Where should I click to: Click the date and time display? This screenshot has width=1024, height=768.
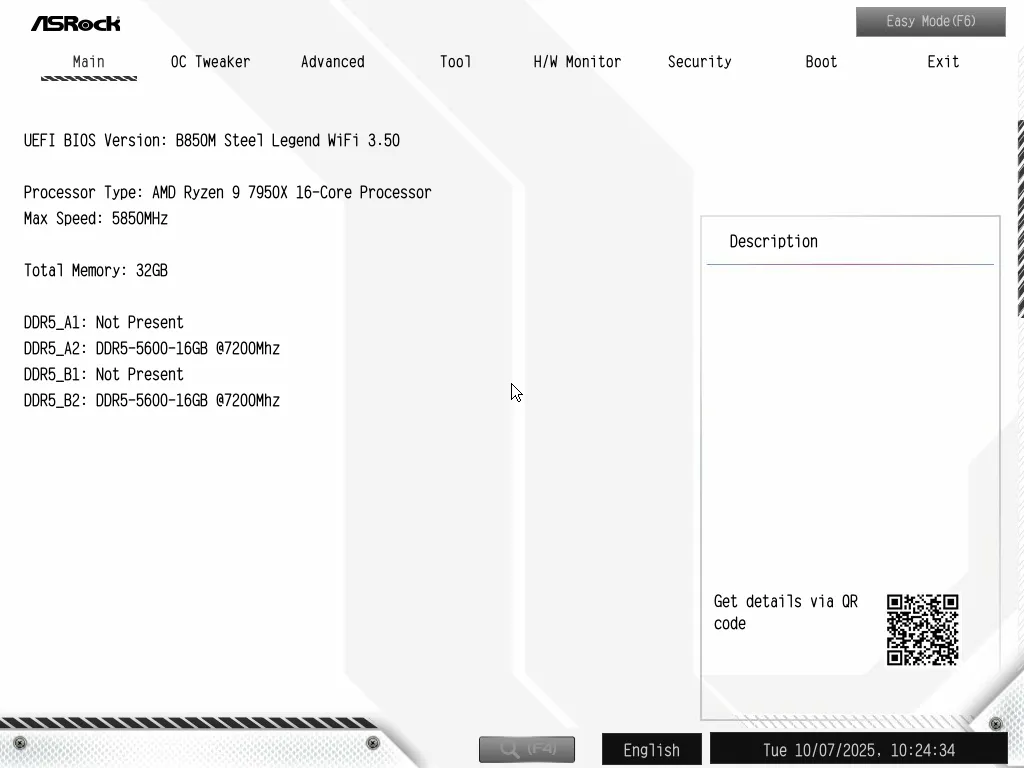pyautogui.click(x=858, y=750)
